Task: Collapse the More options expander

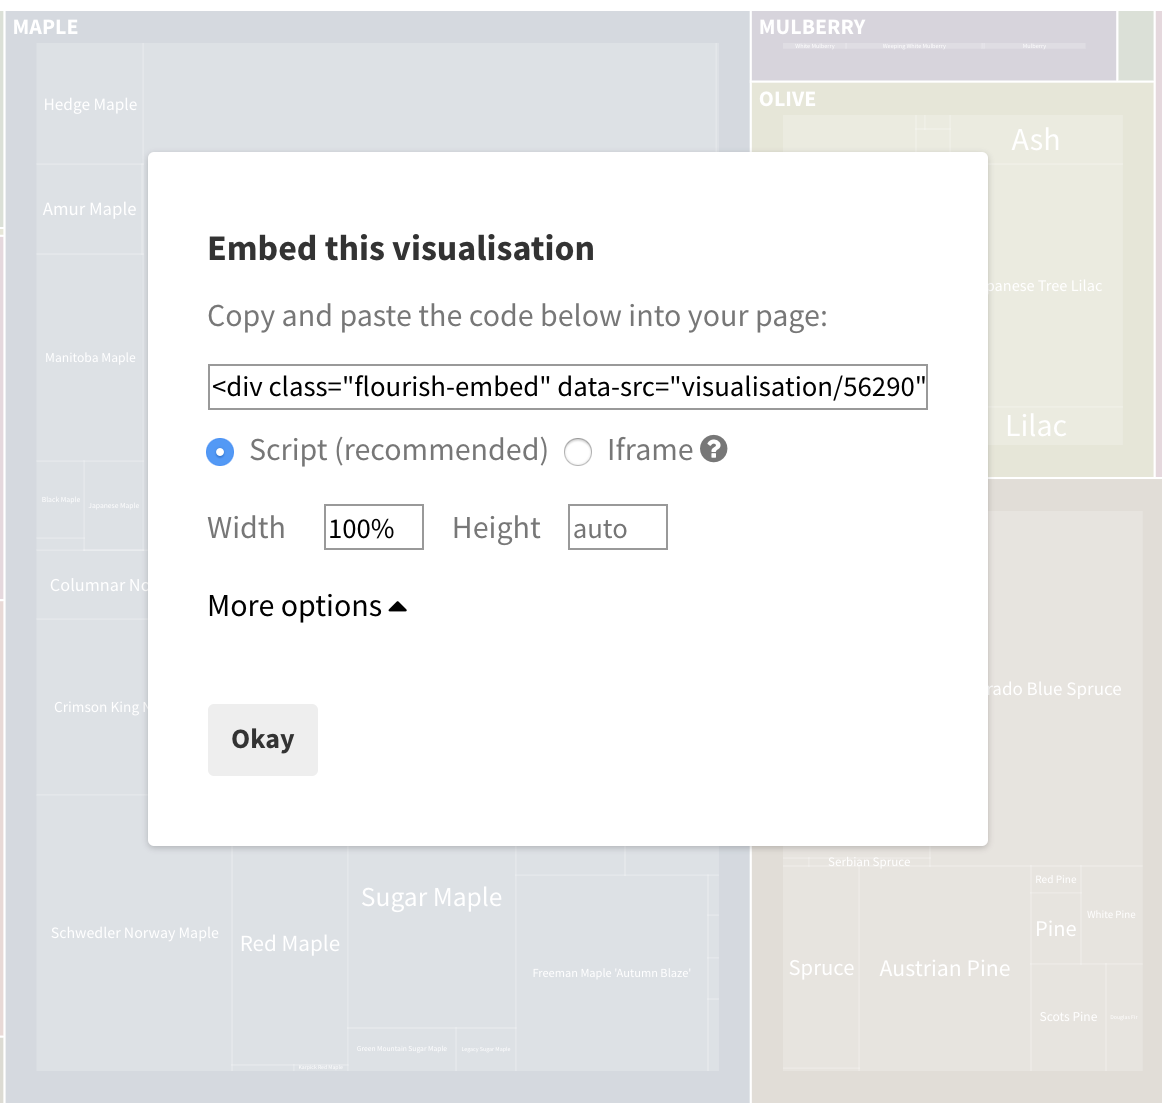Action: click(307, 606)
